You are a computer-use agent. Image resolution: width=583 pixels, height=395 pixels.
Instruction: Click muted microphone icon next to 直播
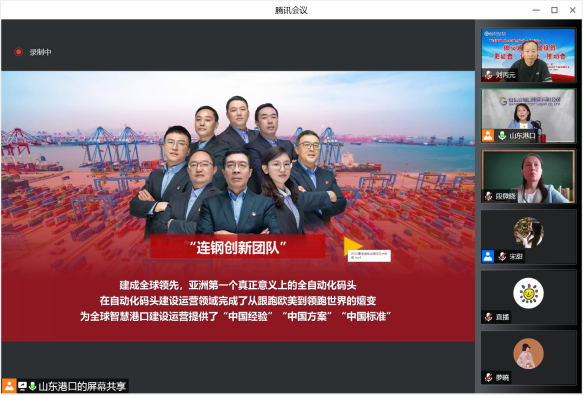tap(489, 317)
